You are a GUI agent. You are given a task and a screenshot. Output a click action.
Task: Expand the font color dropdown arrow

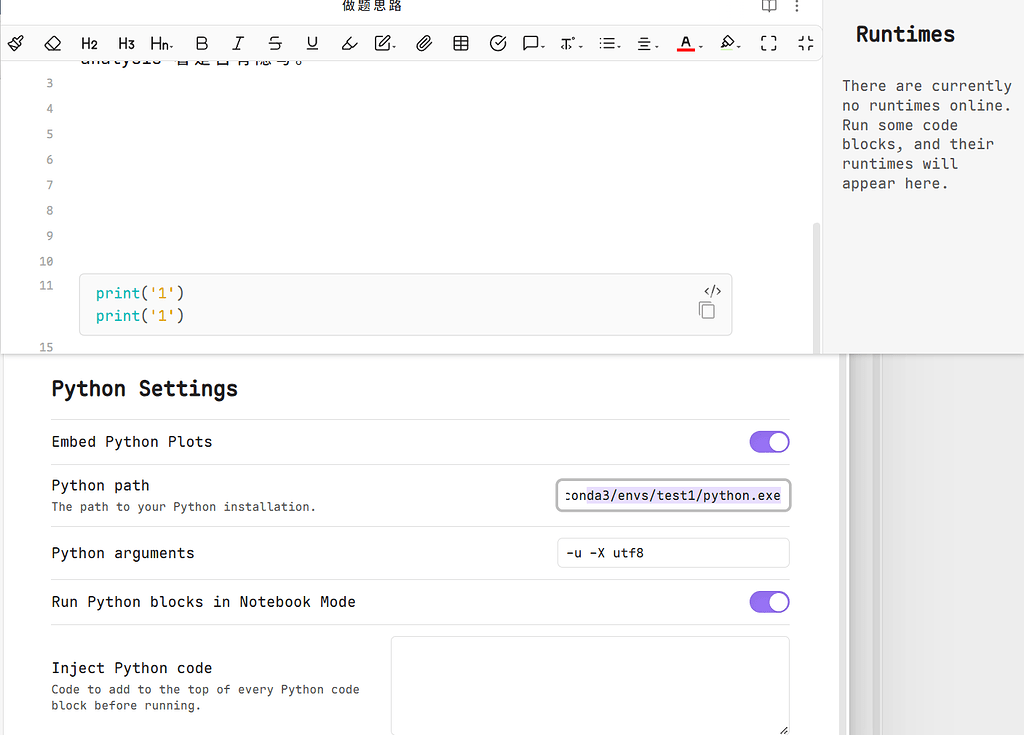pos(701,46)
